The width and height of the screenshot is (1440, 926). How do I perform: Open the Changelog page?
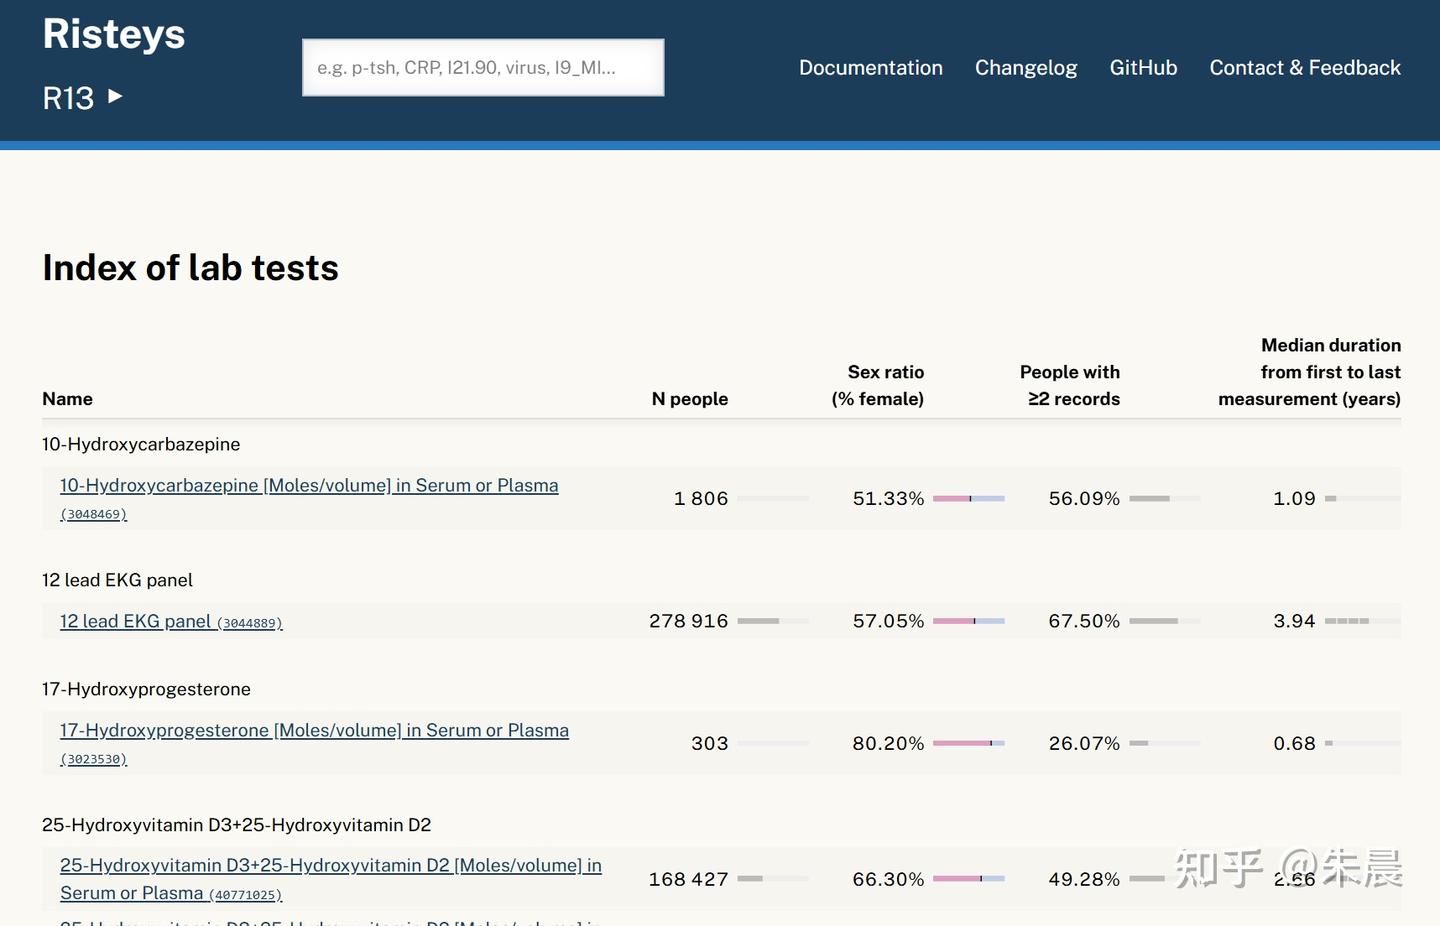click(x=1026, y=67)
